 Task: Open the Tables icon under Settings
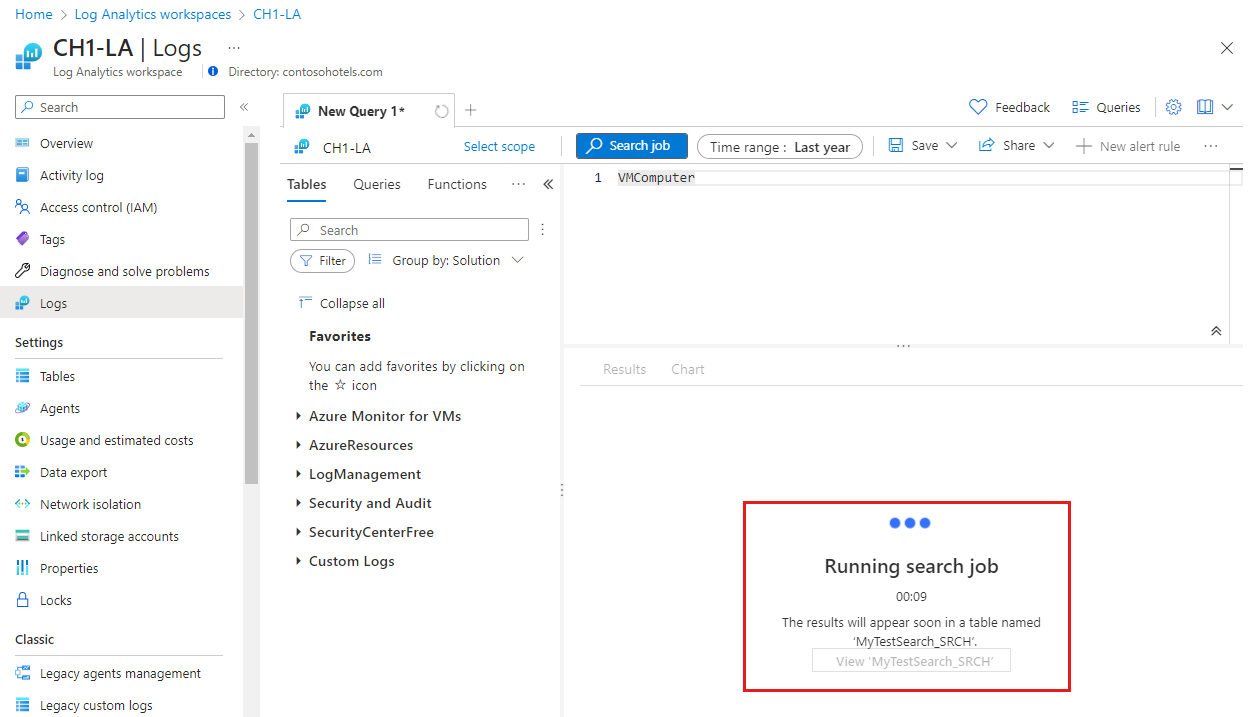[x=22, y=376]
